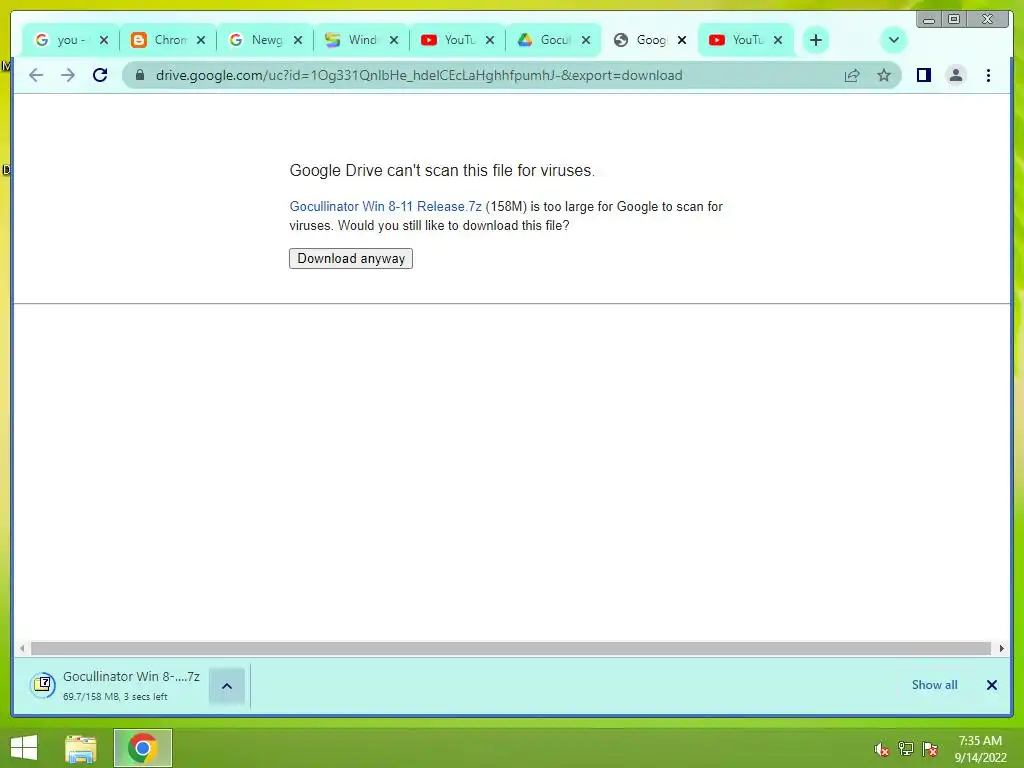
Task: Open the Chrome profile avatar
Action: 955,75
